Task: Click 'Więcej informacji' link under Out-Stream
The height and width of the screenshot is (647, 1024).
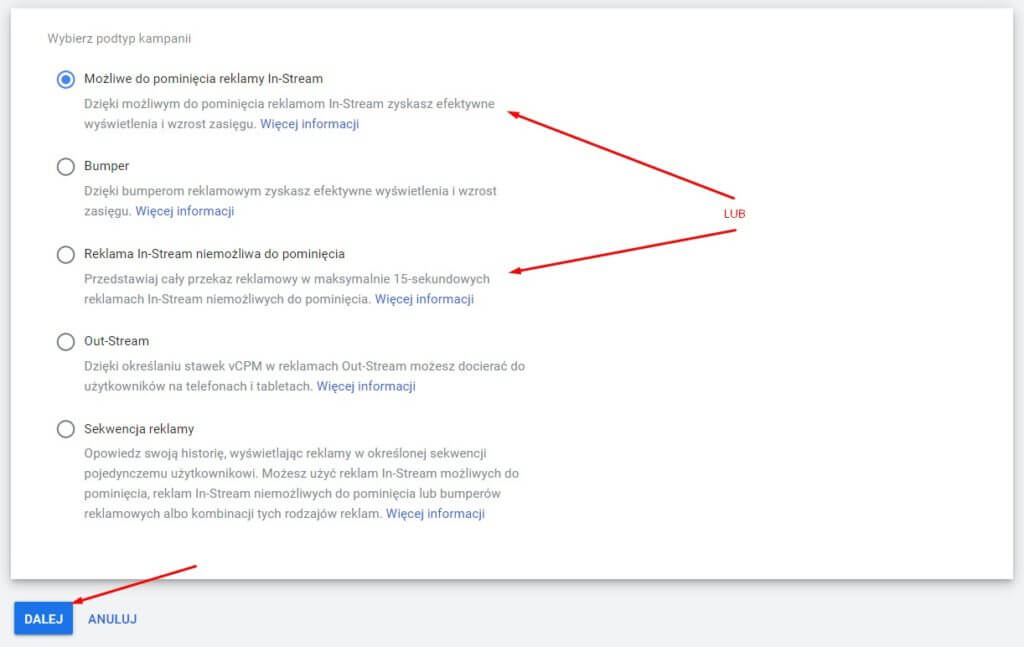Action: [365, 387]
